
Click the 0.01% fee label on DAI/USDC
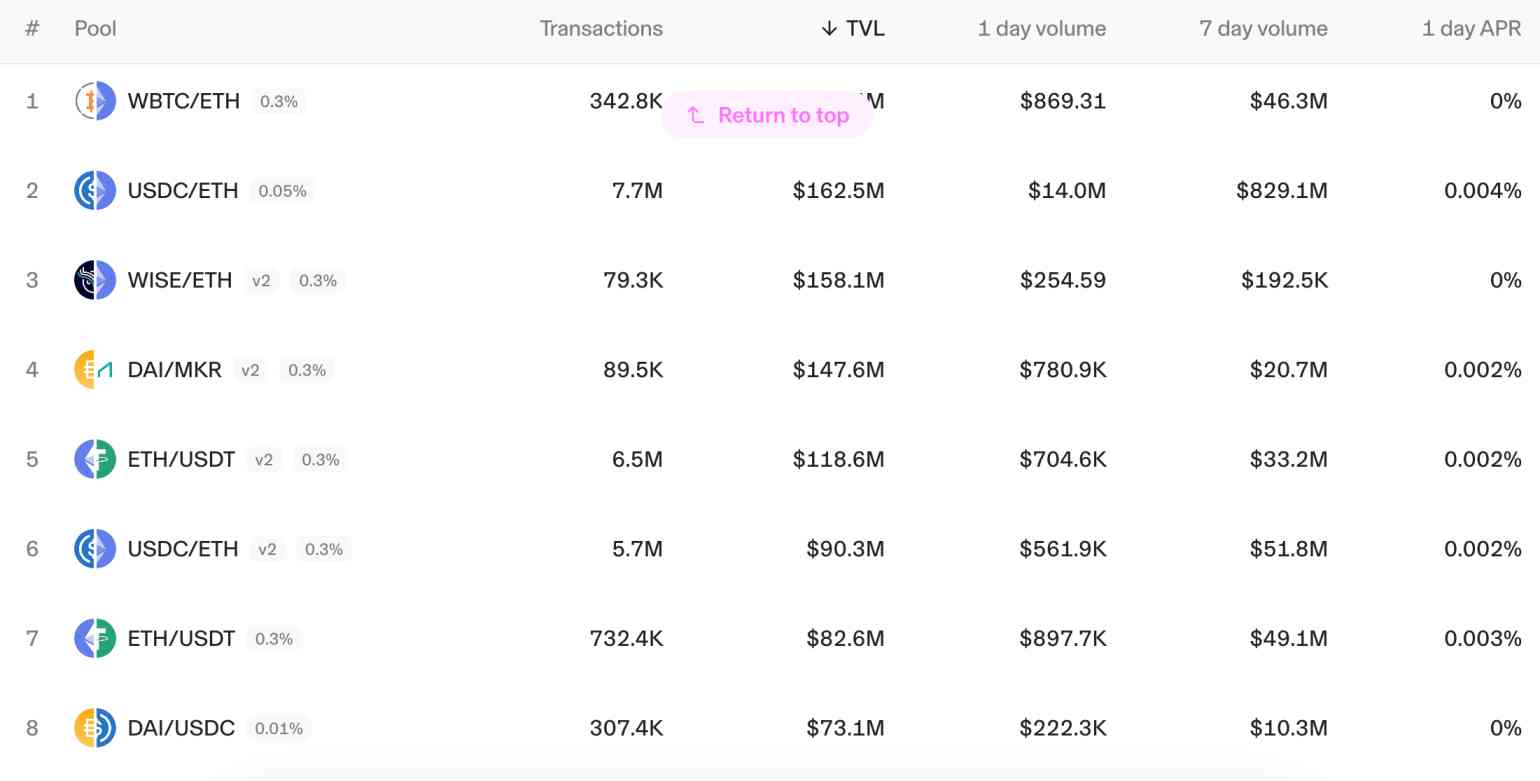(275, 729)
